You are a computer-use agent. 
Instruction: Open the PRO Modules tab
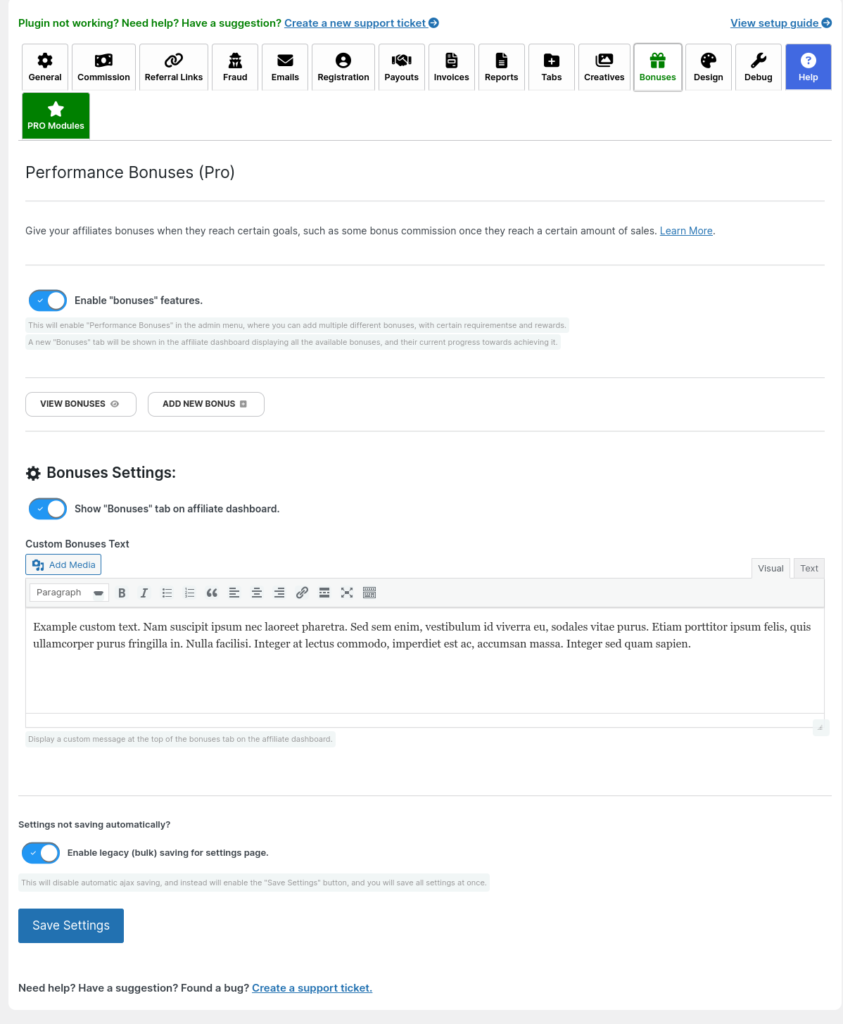click(x=56, y=116)
